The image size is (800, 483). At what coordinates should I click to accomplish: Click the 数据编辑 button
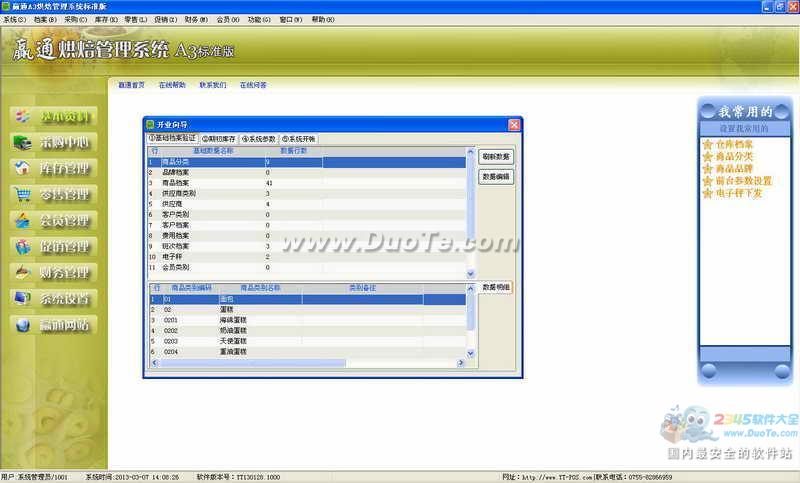click(496, 176)
